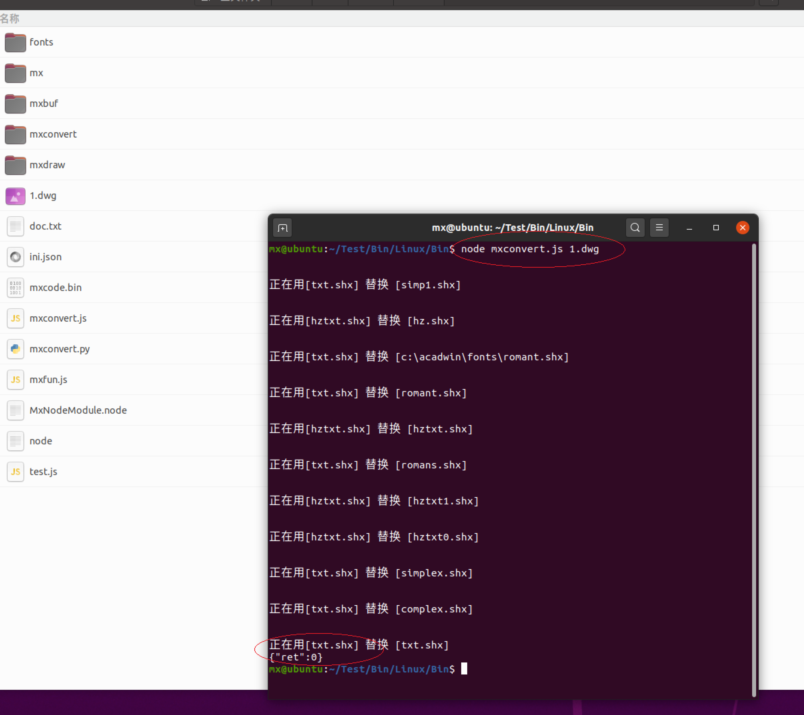Viewport: 805px width, 716px height.
Task: Sort files by the 名称 column header
Action: pos(10,19)
